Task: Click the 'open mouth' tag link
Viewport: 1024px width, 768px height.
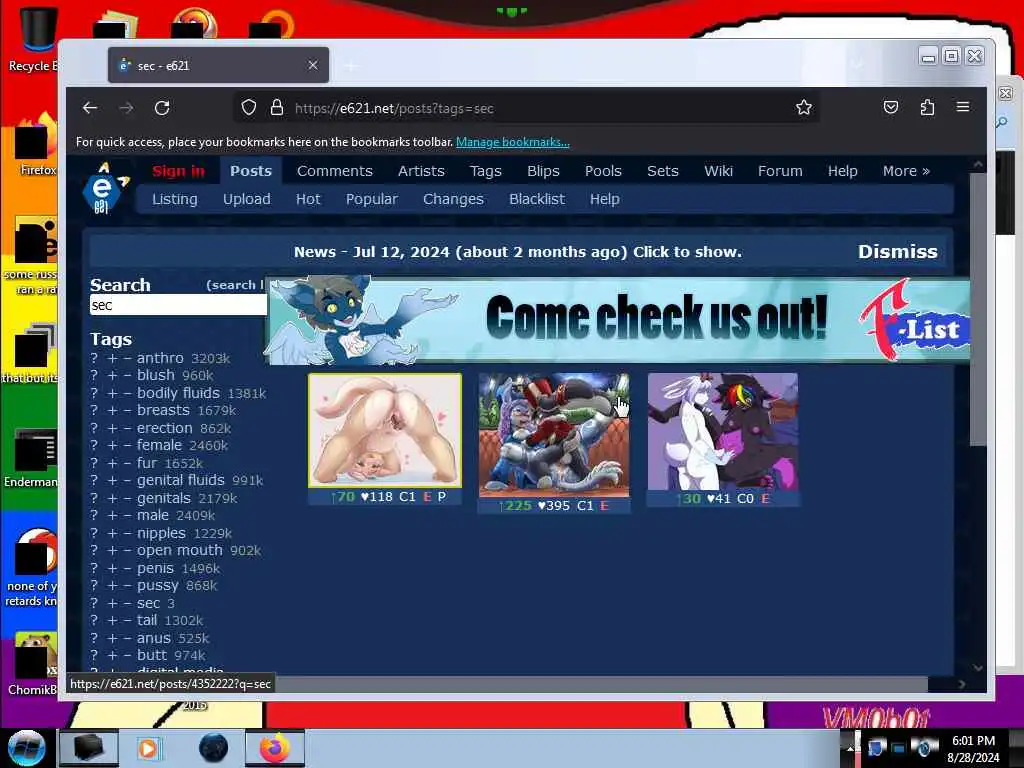Action: coord(180,551)
